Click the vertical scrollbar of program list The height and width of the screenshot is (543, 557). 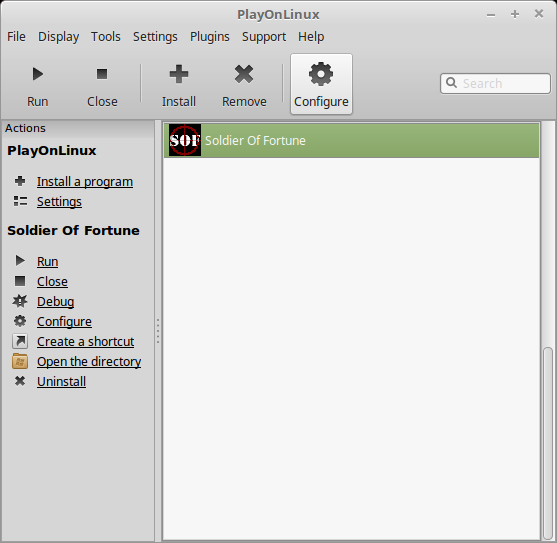(548, 443)
